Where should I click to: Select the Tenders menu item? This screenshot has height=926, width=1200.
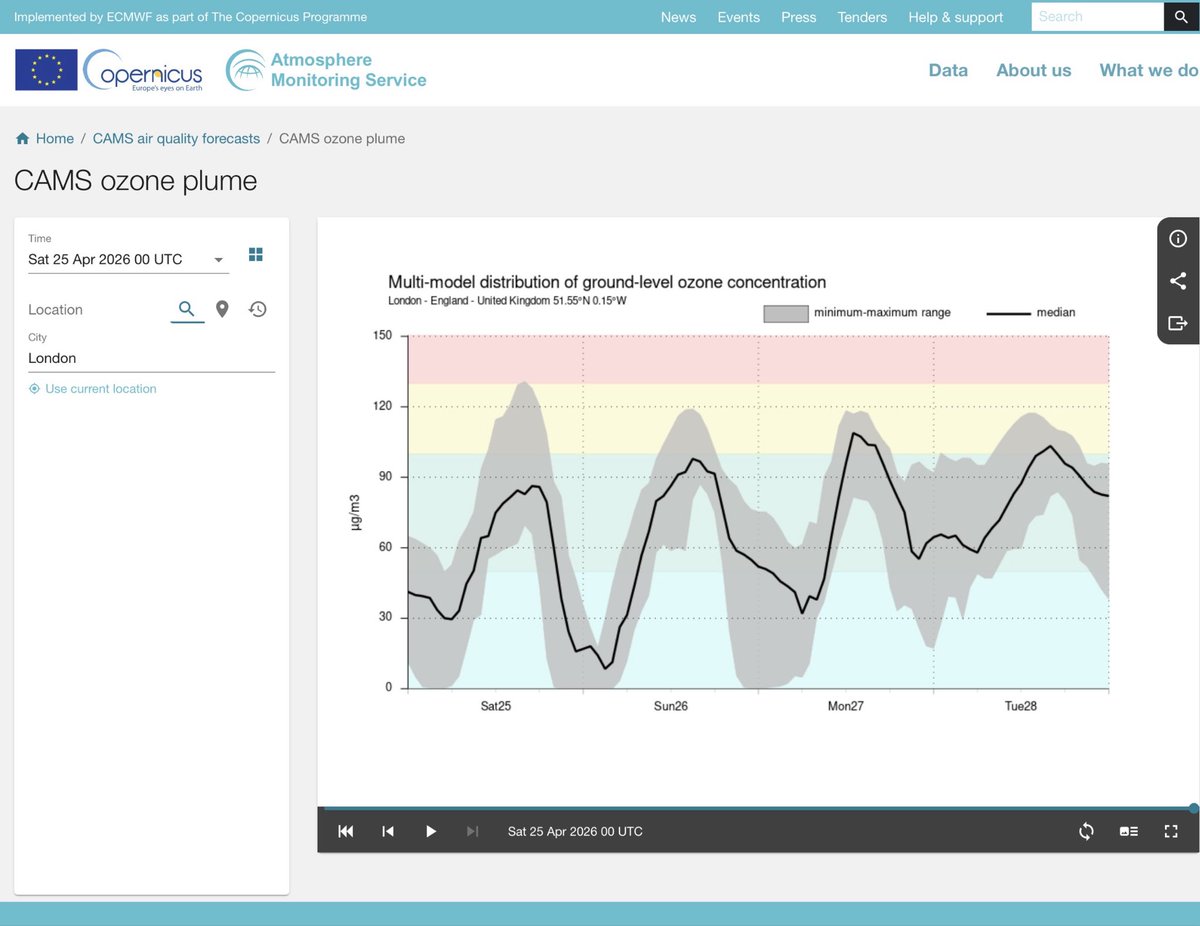(862, 17)
